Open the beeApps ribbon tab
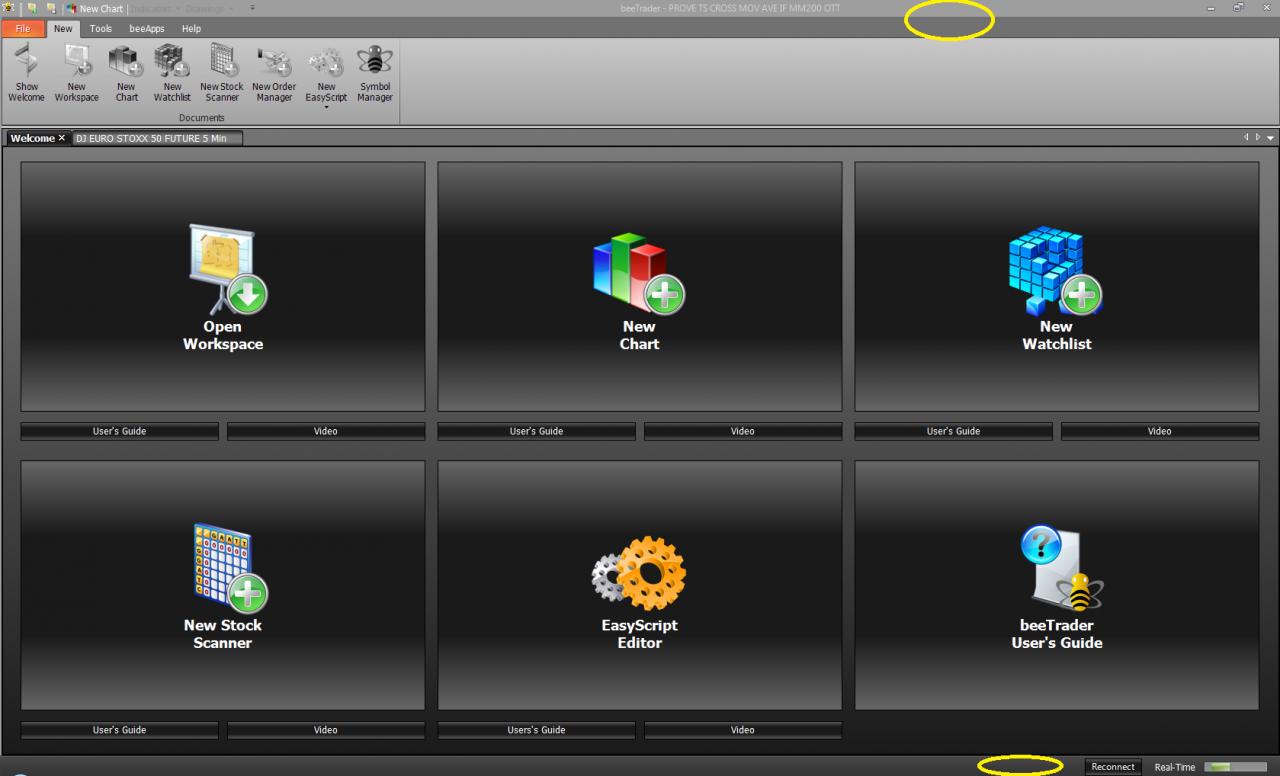Screen dimensions: 1280x776 point(147,29)
